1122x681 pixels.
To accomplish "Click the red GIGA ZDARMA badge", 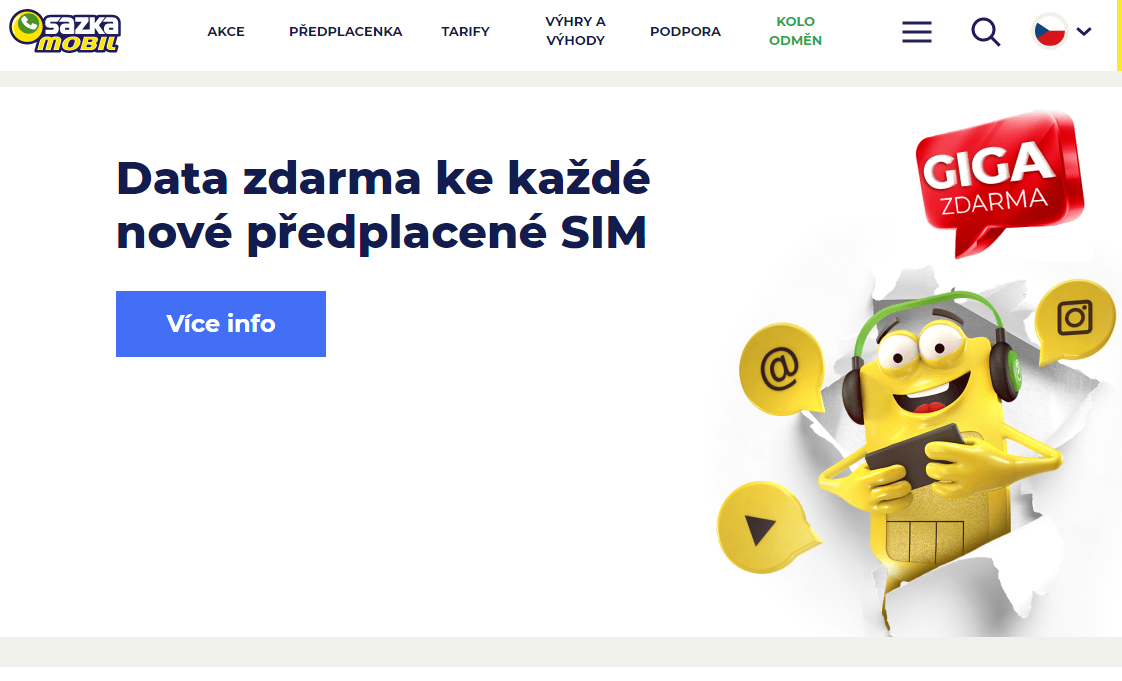I will tap(998, 181).
